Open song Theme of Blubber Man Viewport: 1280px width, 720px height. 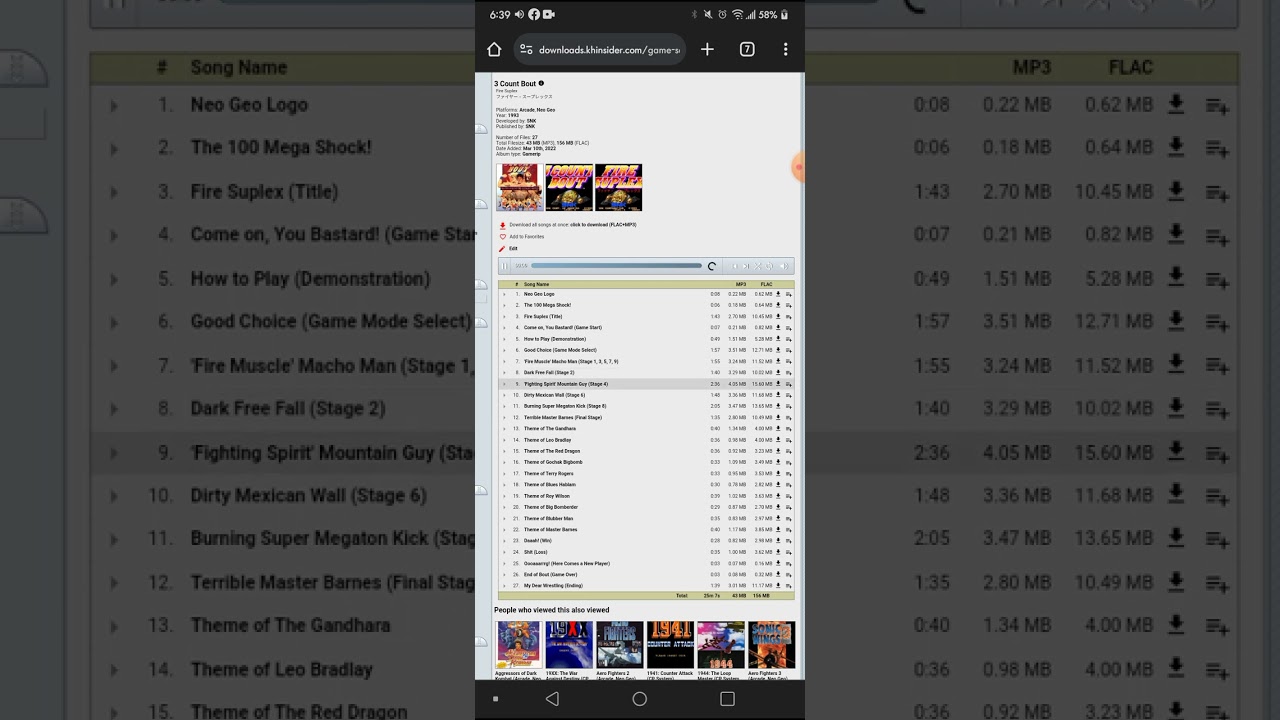pyautogui.click(x=549, y=518)
